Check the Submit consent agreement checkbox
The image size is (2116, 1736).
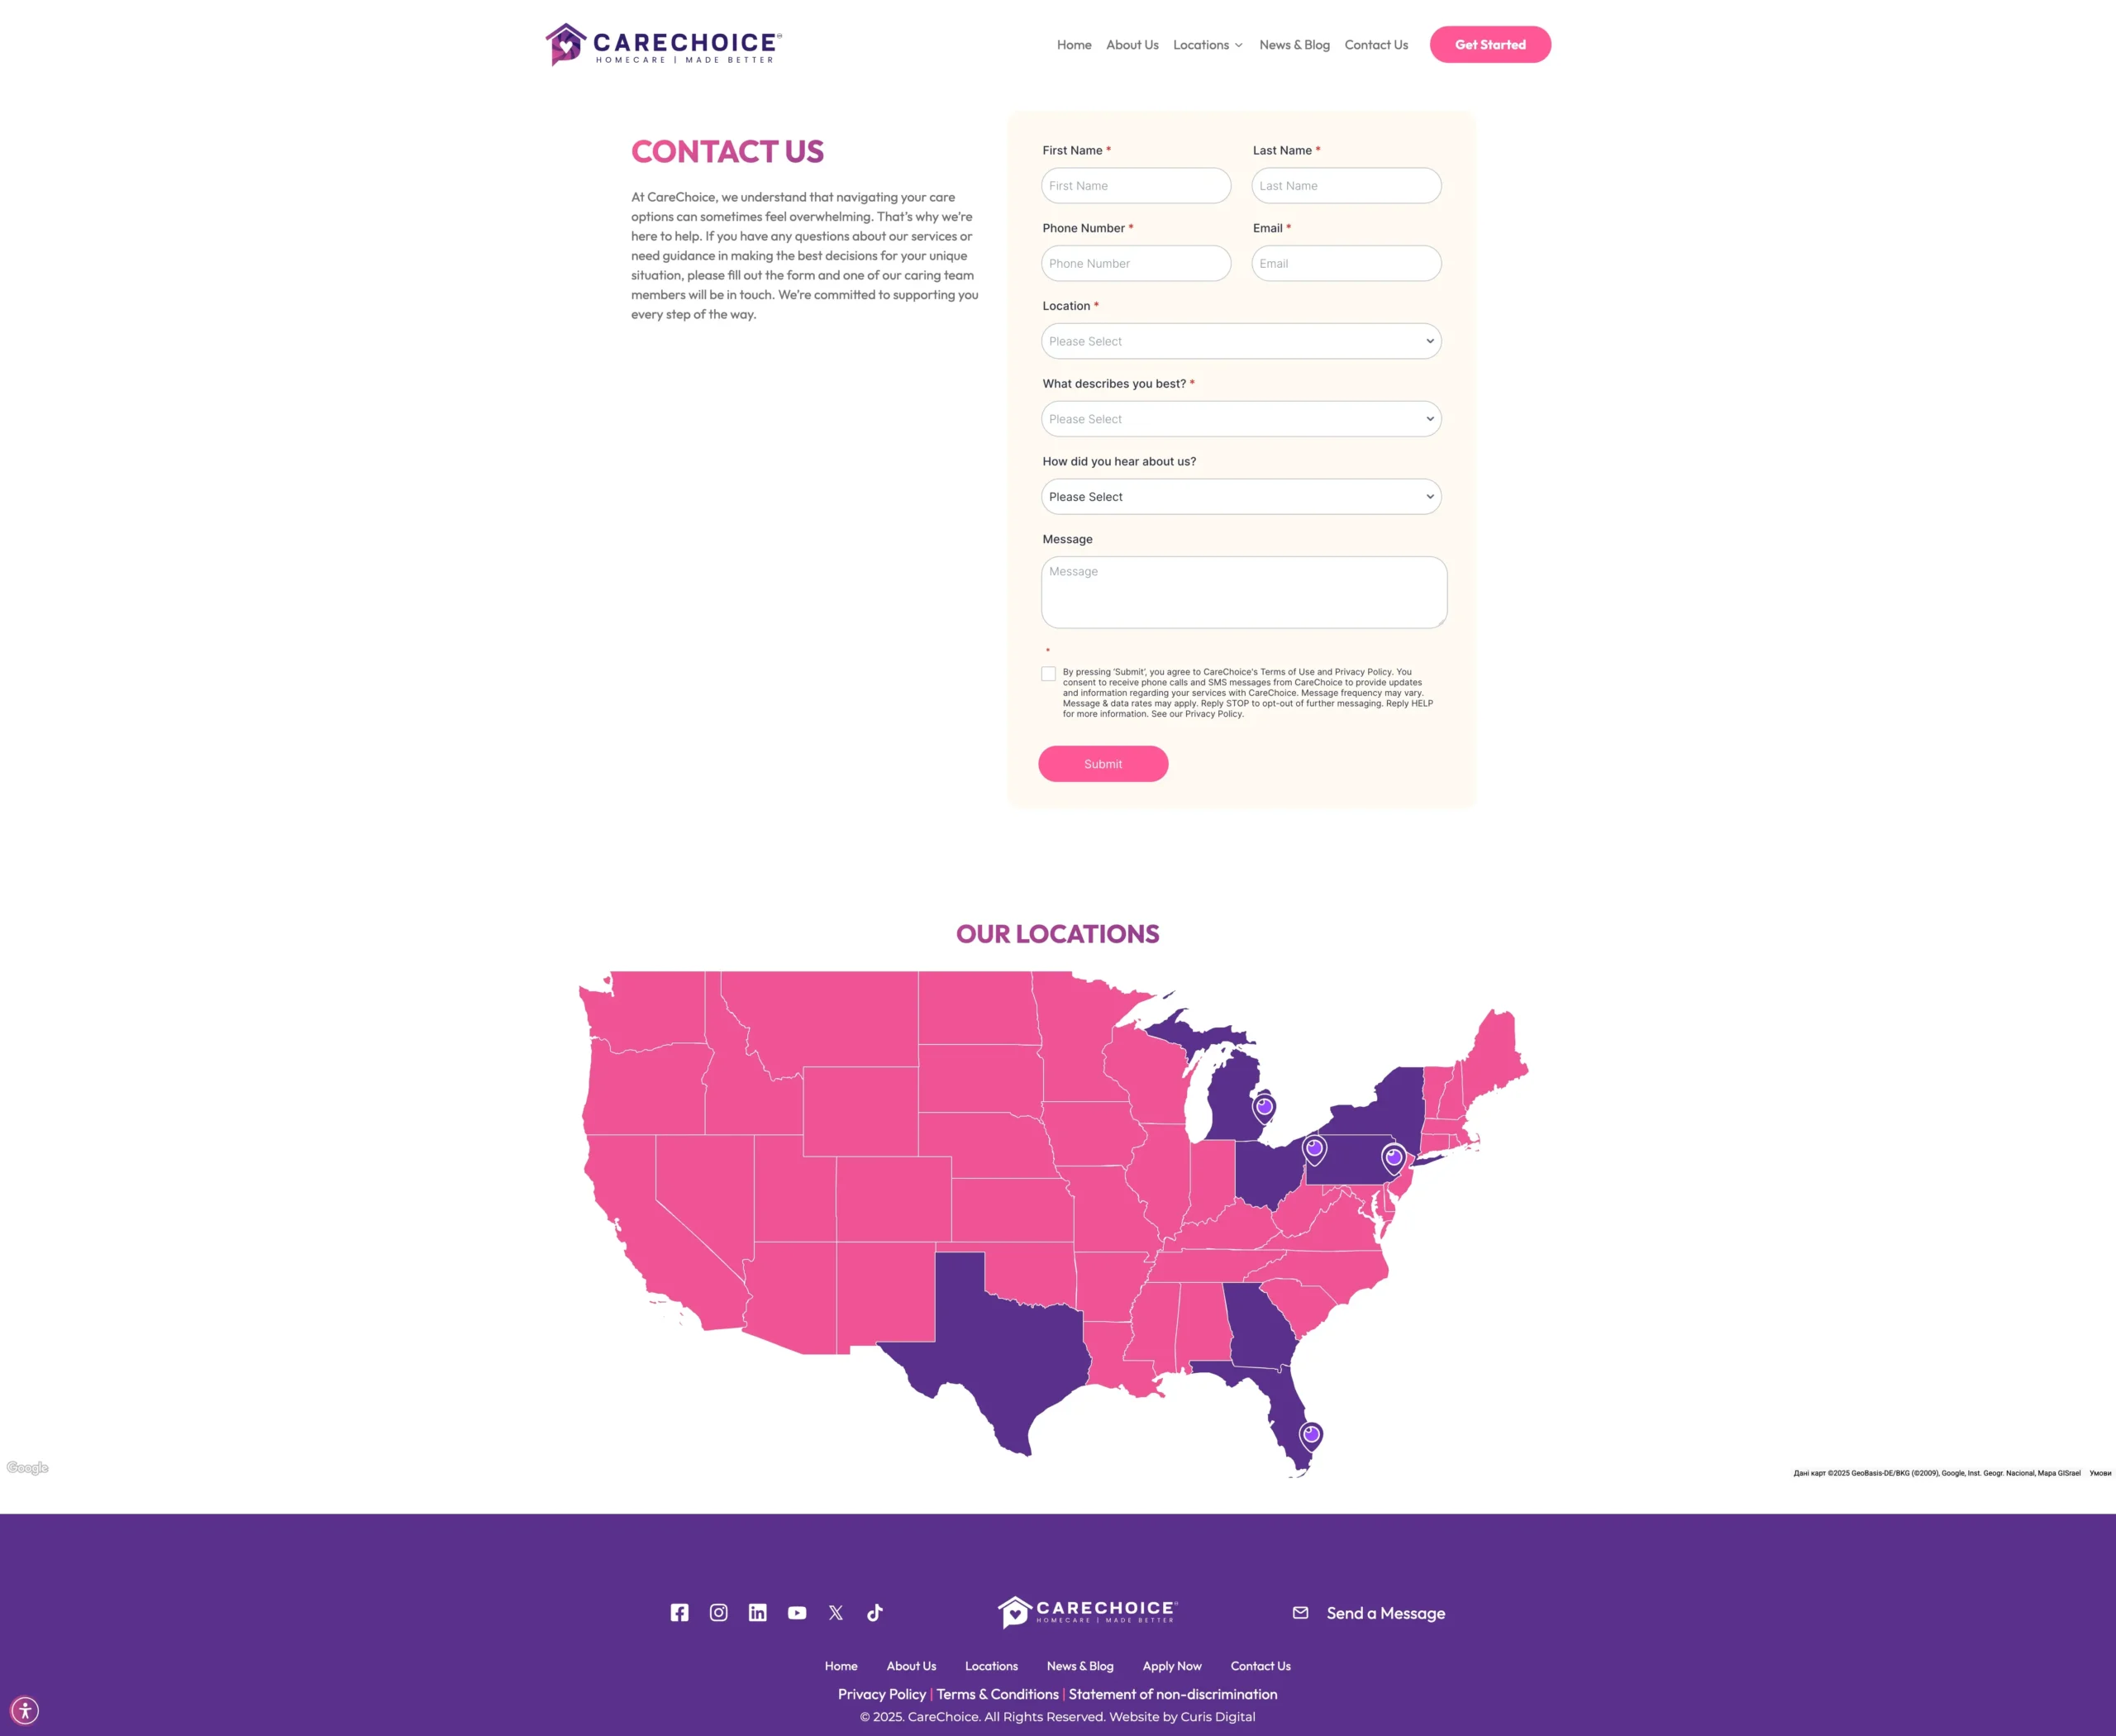click(x=1048, y=674)
